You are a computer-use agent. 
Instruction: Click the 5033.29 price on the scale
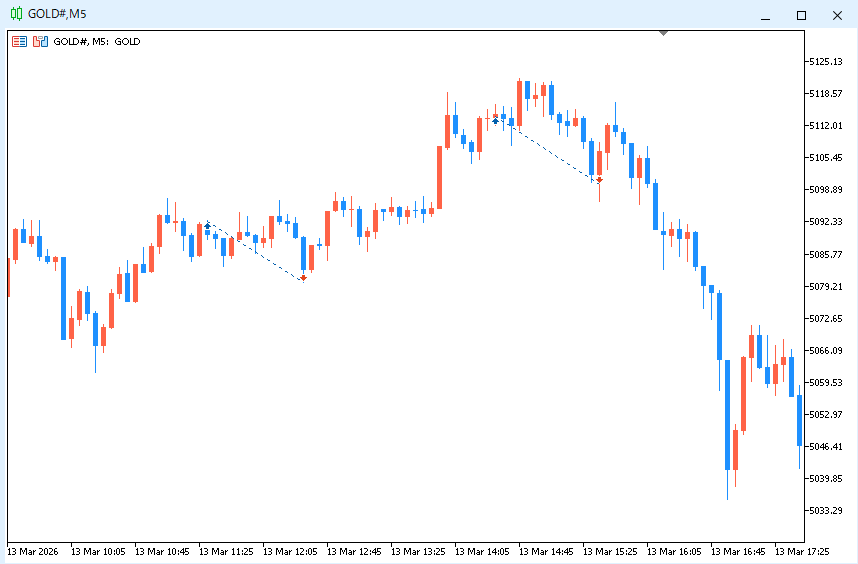(x=825, y=510)
